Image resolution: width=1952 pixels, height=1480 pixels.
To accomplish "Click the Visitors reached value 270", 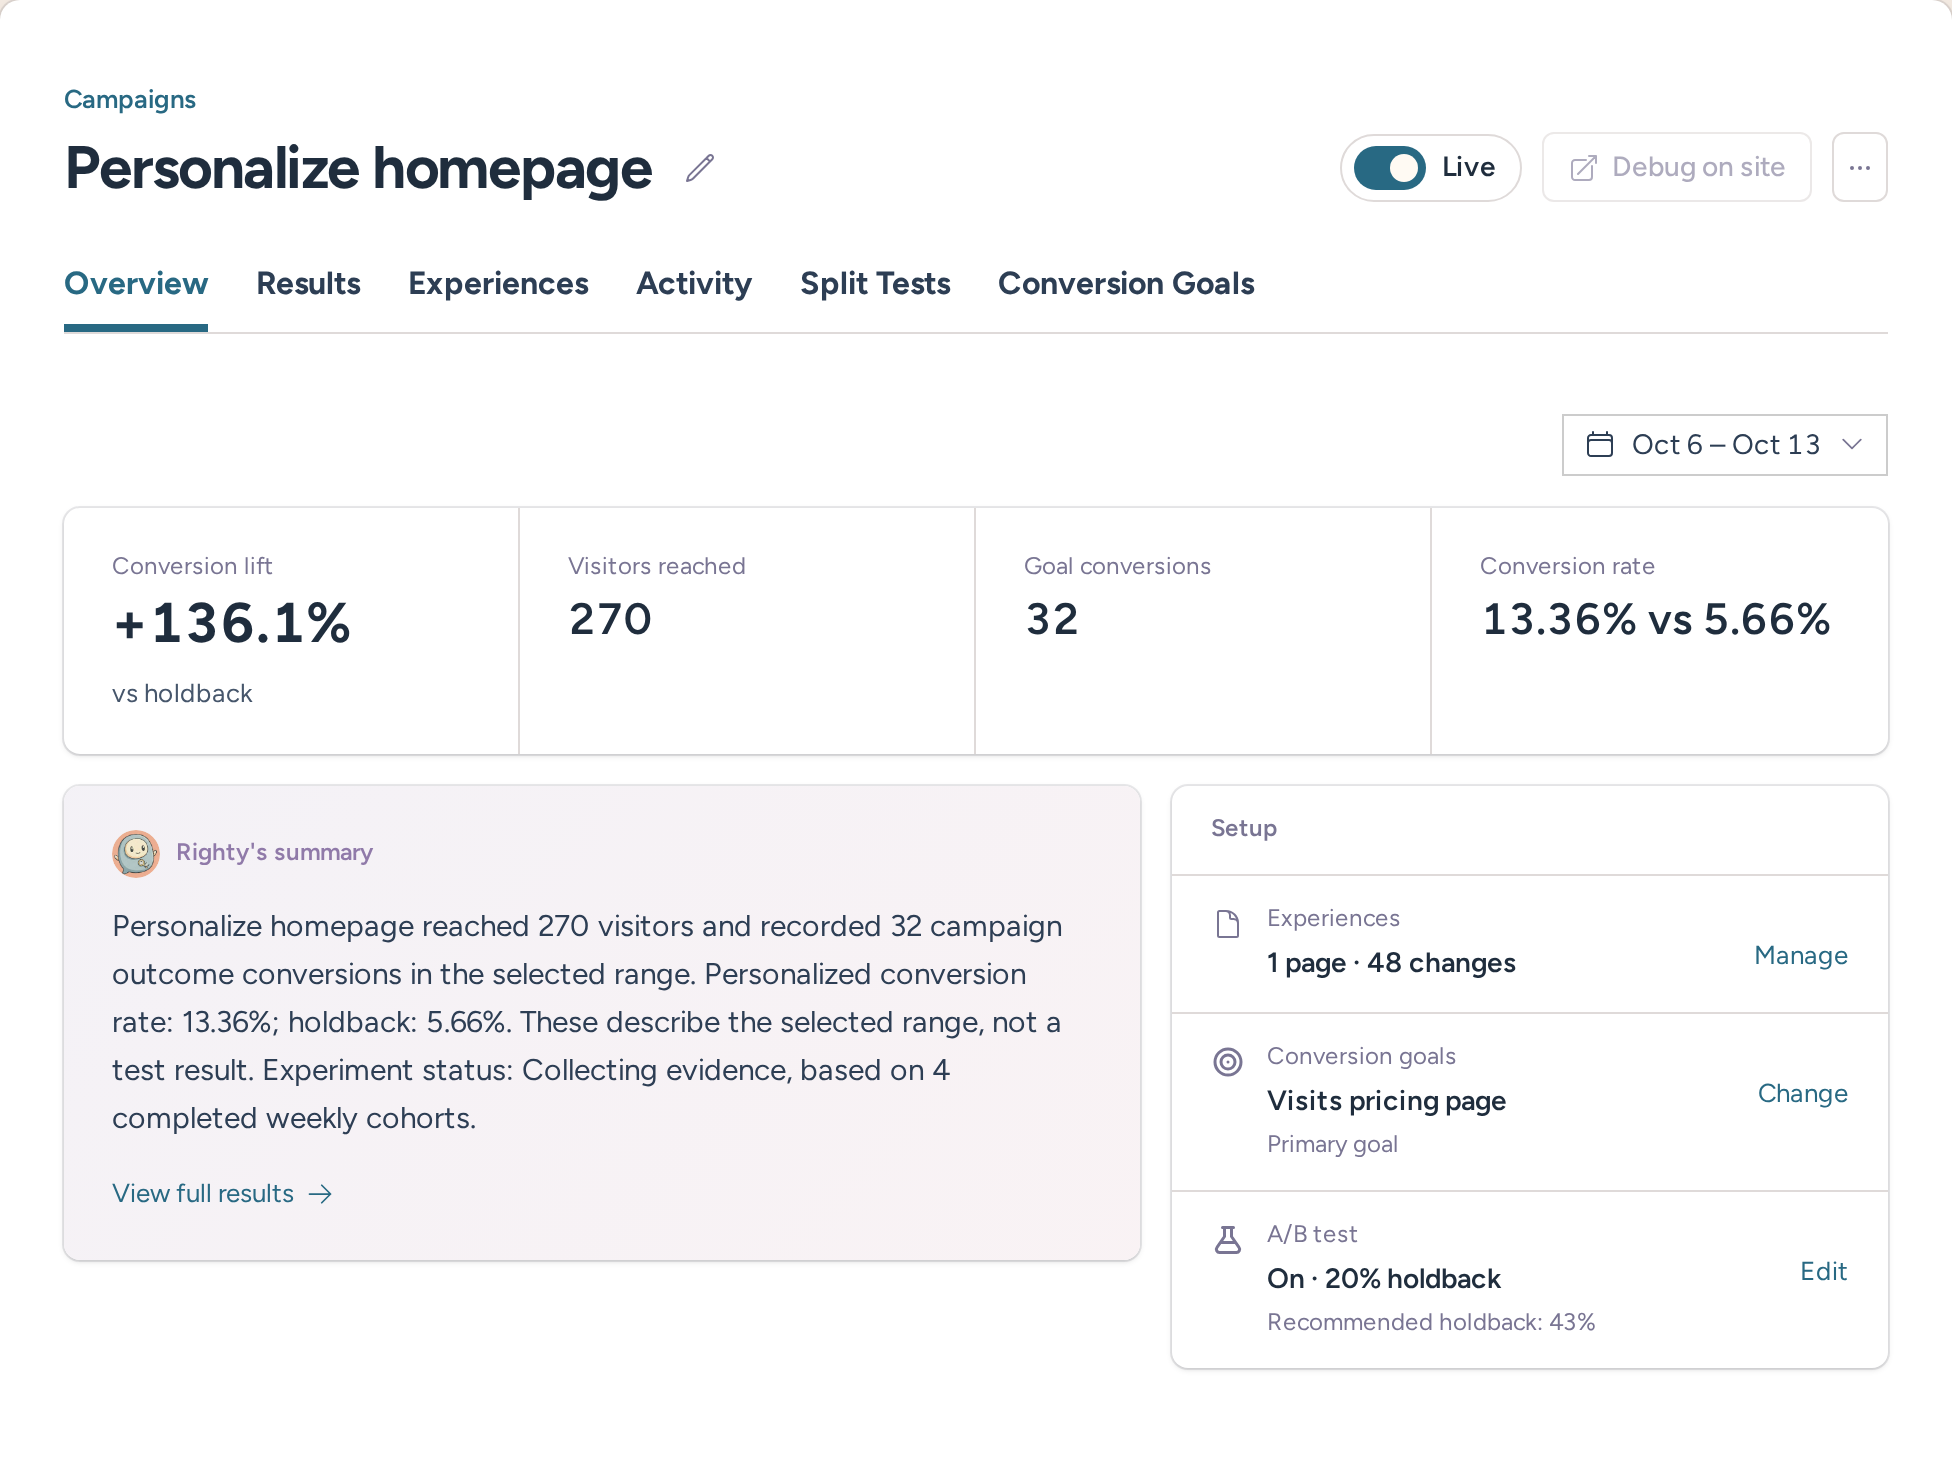I will point(610,619).
